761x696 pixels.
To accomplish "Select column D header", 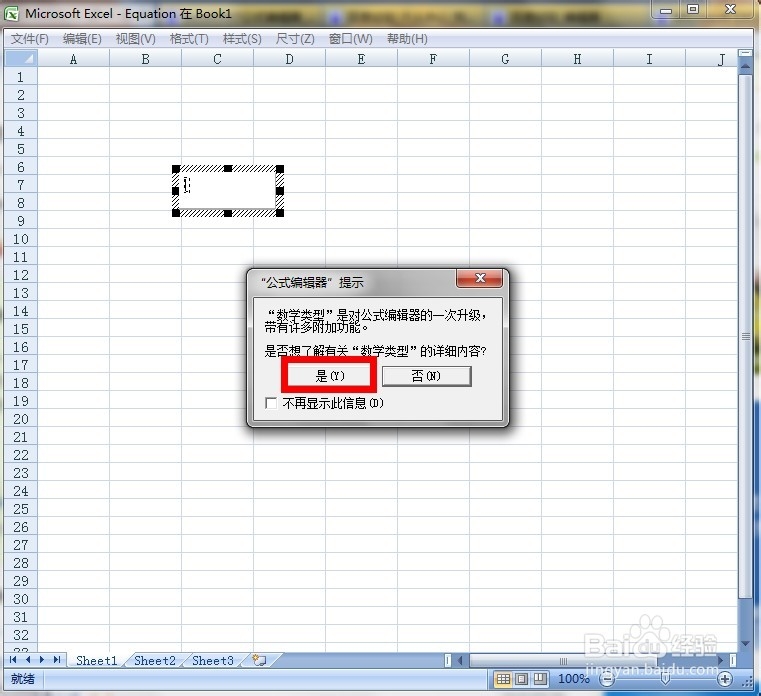I will [289, 59].
